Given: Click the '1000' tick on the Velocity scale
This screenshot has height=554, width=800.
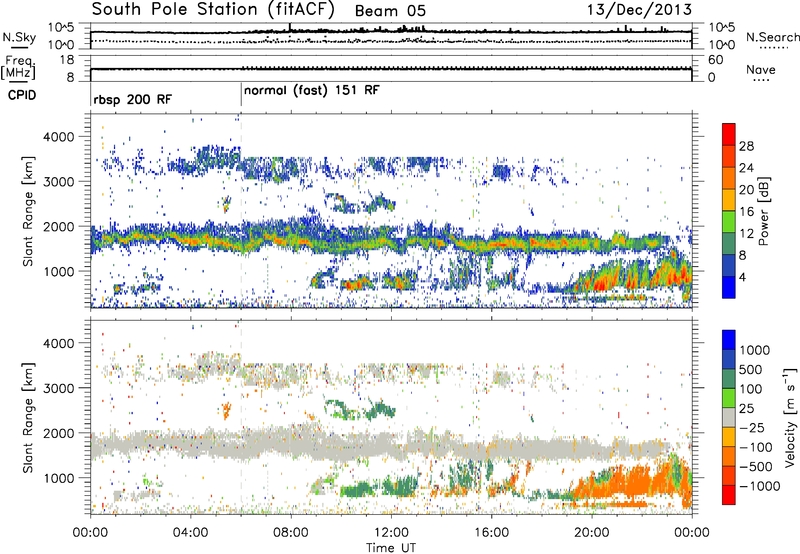Looking at the screenshot, I should click(x=754, y=350).
